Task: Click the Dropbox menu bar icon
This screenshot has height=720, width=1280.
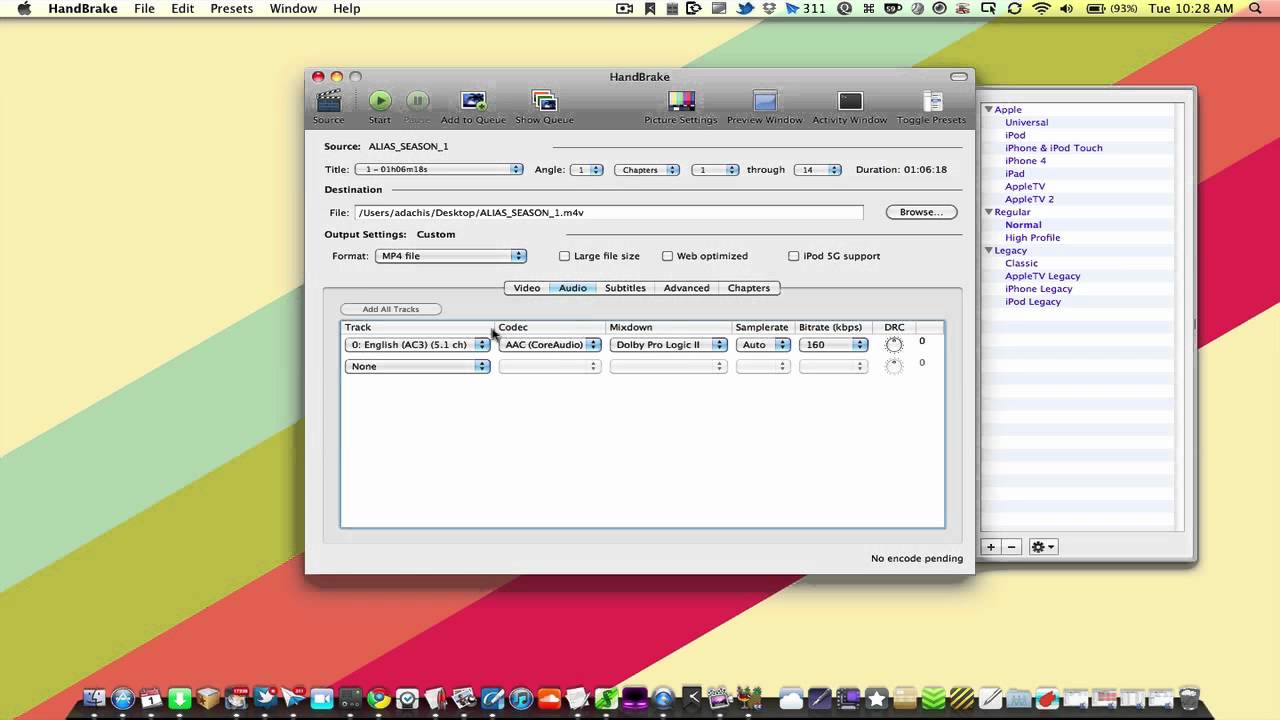Action: click(x=769, y=9)
